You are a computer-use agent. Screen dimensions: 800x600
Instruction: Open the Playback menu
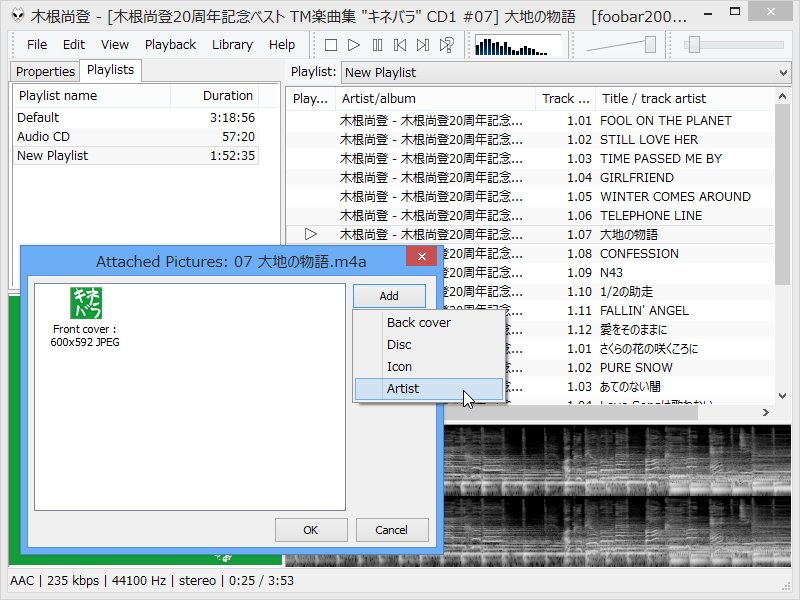170,44
